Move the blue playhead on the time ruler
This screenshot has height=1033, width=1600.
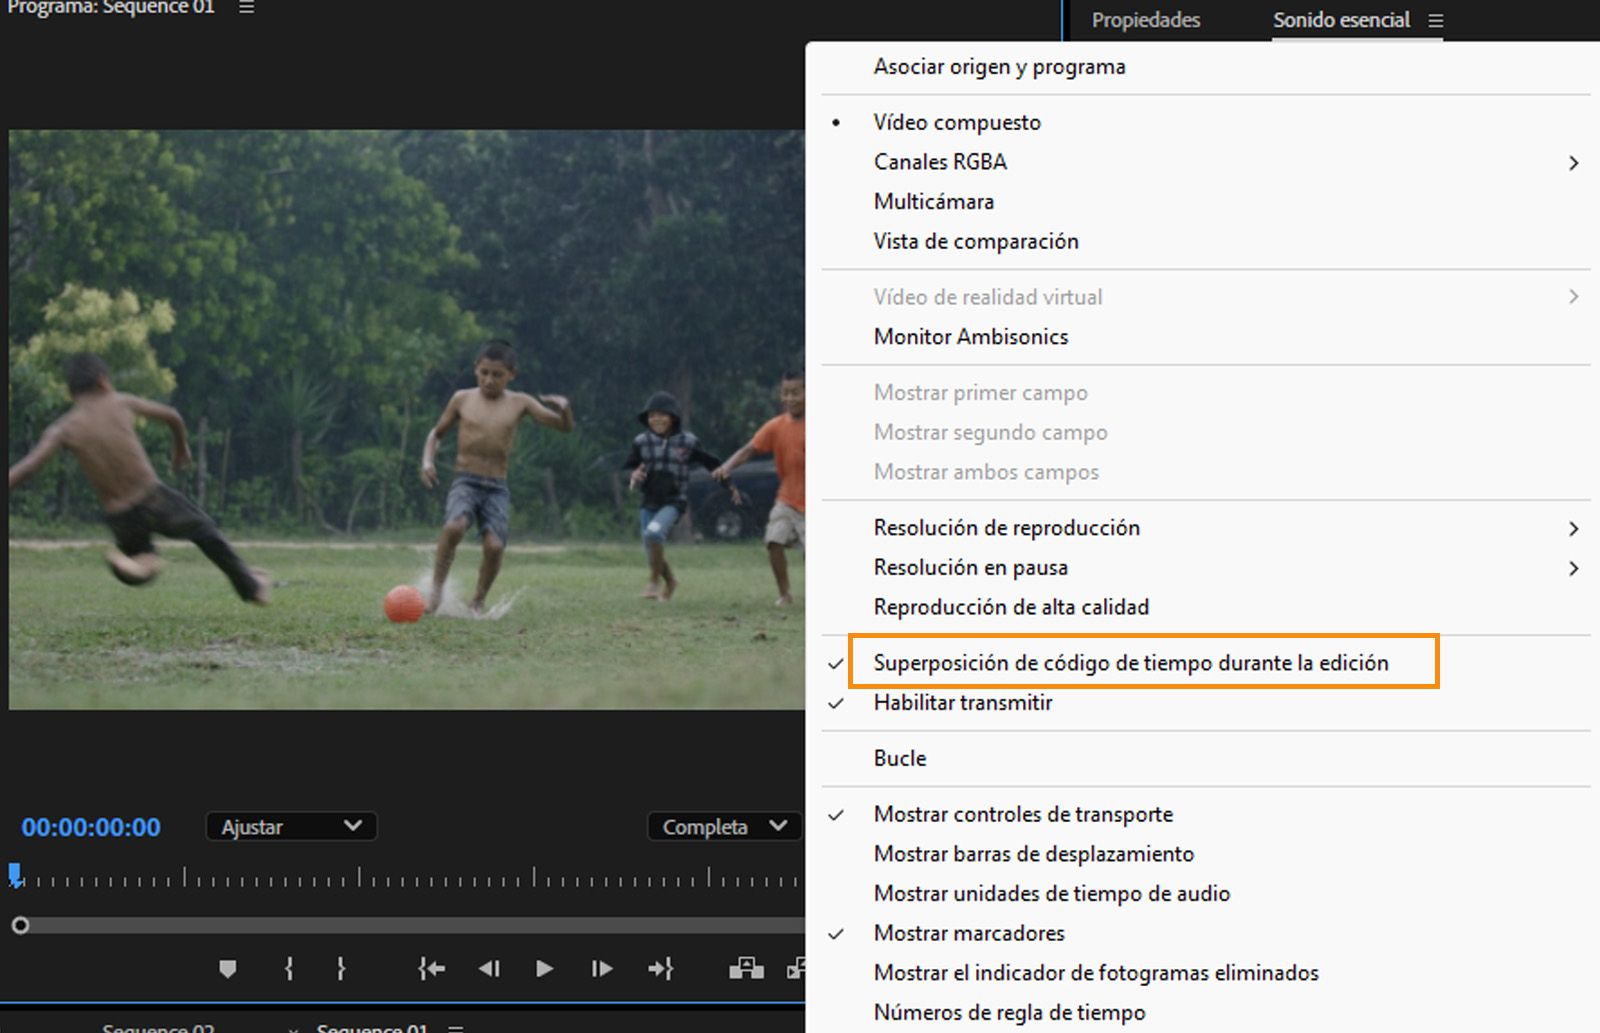tap(15, 872)
